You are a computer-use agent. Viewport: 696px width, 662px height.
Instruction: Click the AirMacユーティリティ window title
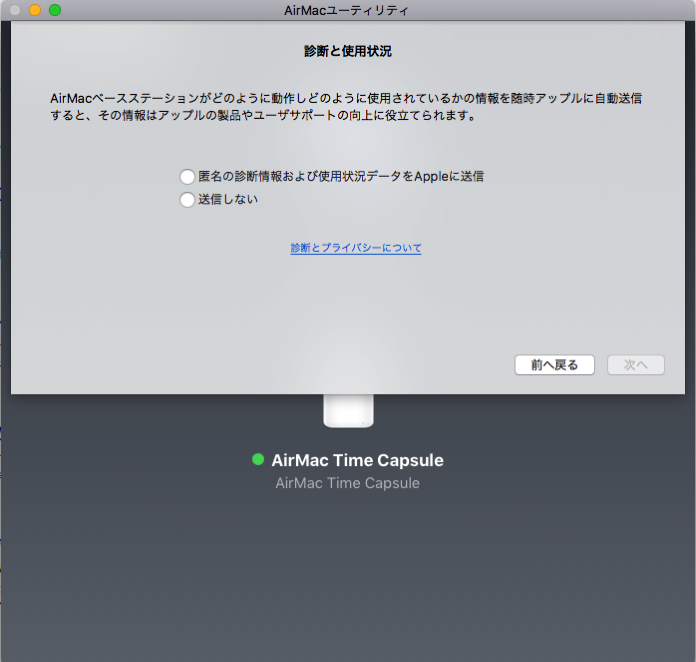tap(346, 10)
